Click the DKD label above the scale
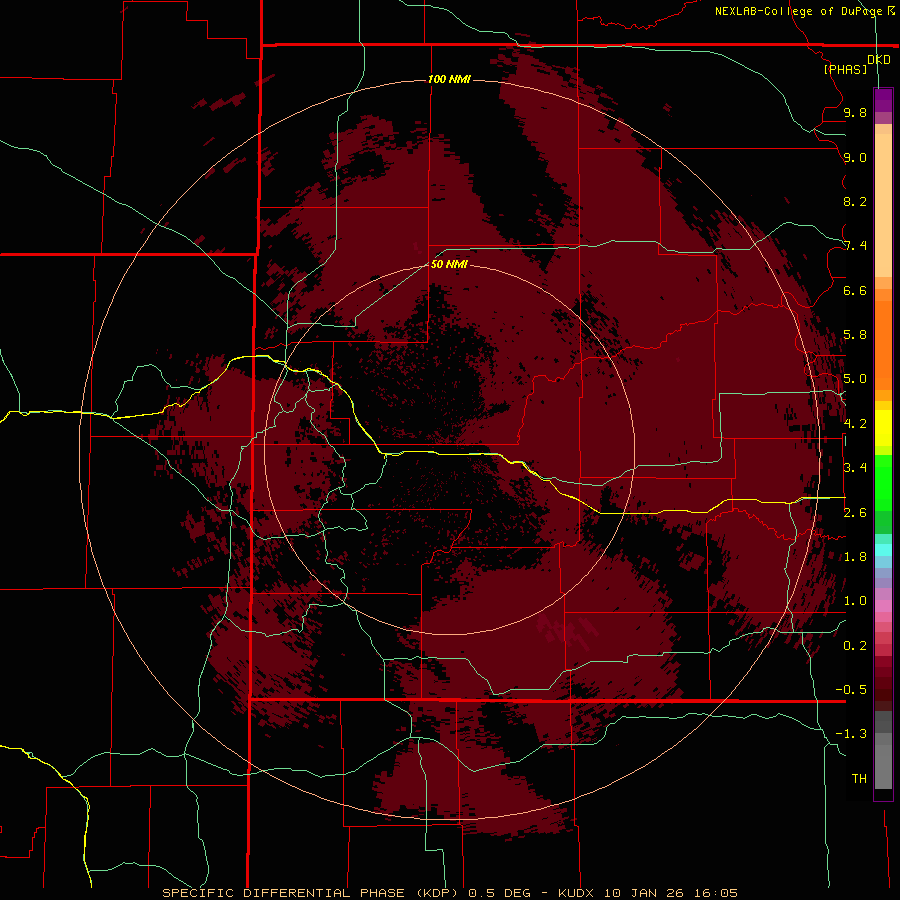The height and width of the screenshot is (900, 900). 878,60
